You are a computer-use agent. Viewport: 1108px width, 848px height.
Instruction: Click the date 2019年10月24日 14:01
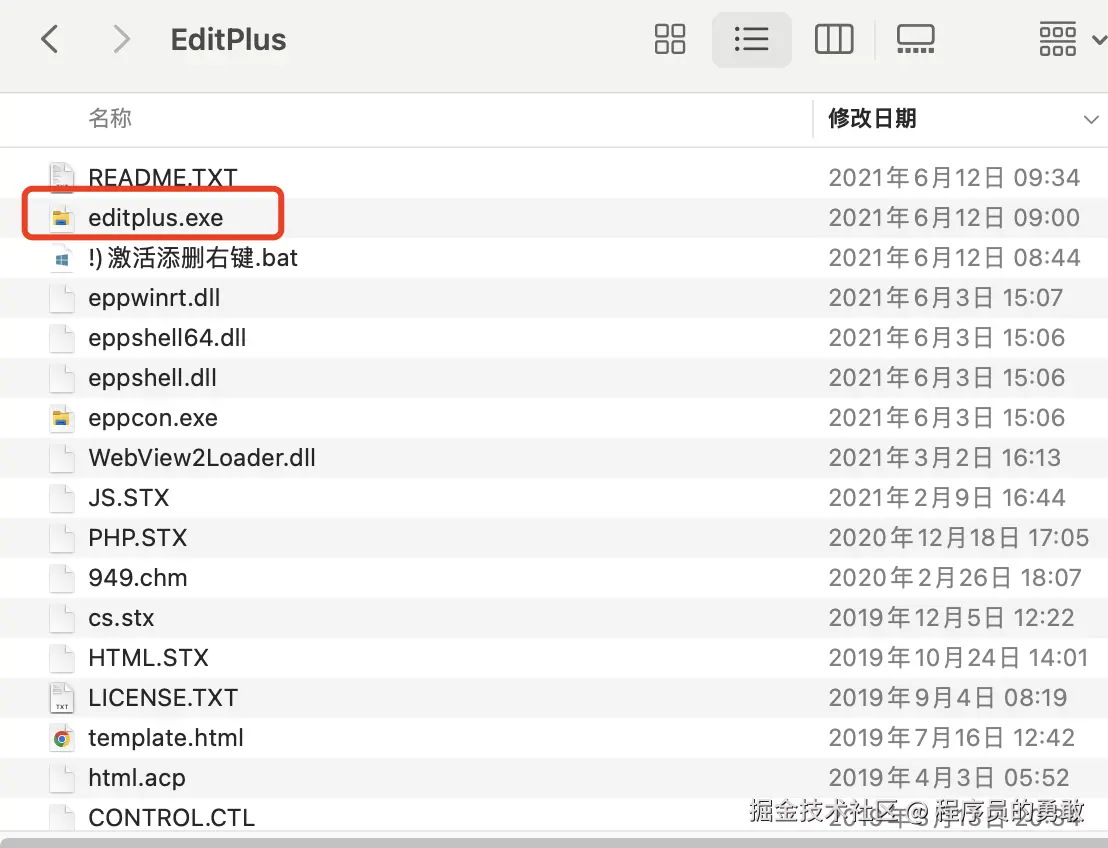point(958,658)
